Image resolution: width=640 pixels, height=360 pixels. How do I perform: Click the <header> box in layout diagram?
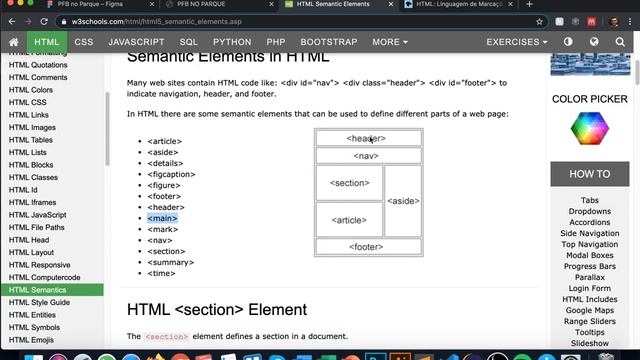pyautogui.click(x=369, y=138)
